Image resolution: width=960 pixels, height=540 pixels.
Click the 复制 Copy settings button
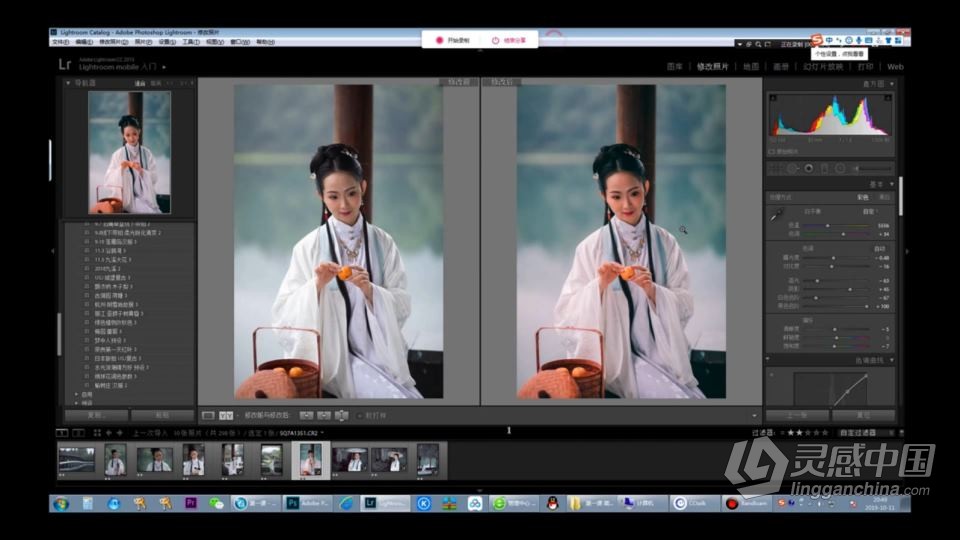click(x=97, y=416)
